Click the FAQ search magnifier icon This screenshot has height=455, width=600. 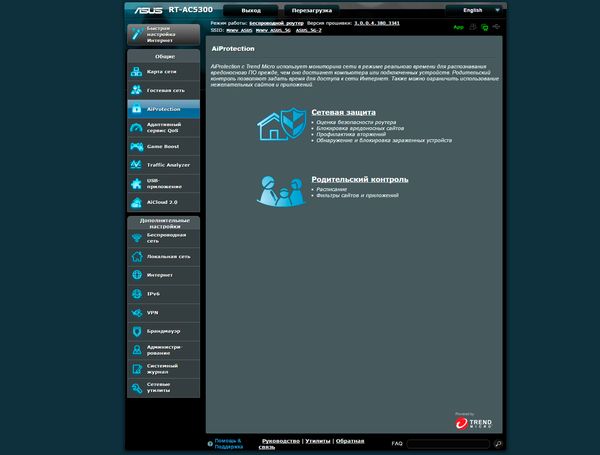498,444
